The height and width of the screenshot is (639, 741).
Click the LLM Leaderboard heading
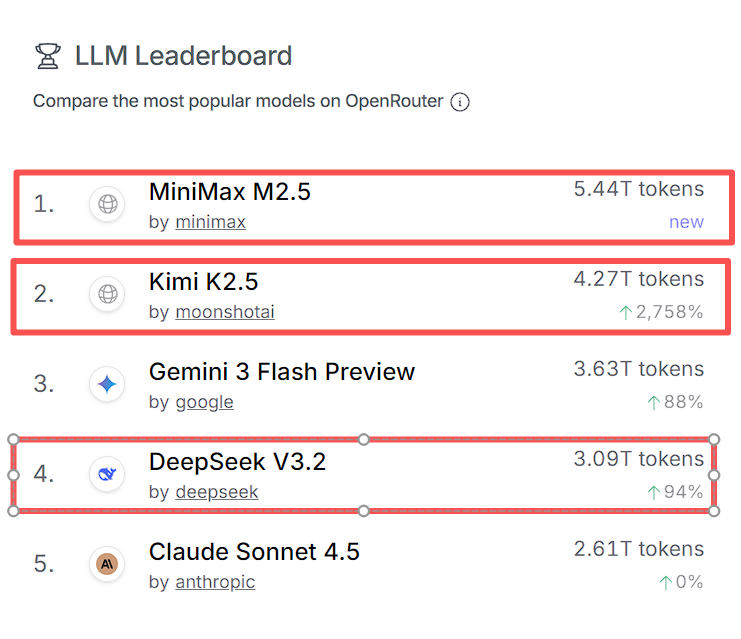(184, 56)
